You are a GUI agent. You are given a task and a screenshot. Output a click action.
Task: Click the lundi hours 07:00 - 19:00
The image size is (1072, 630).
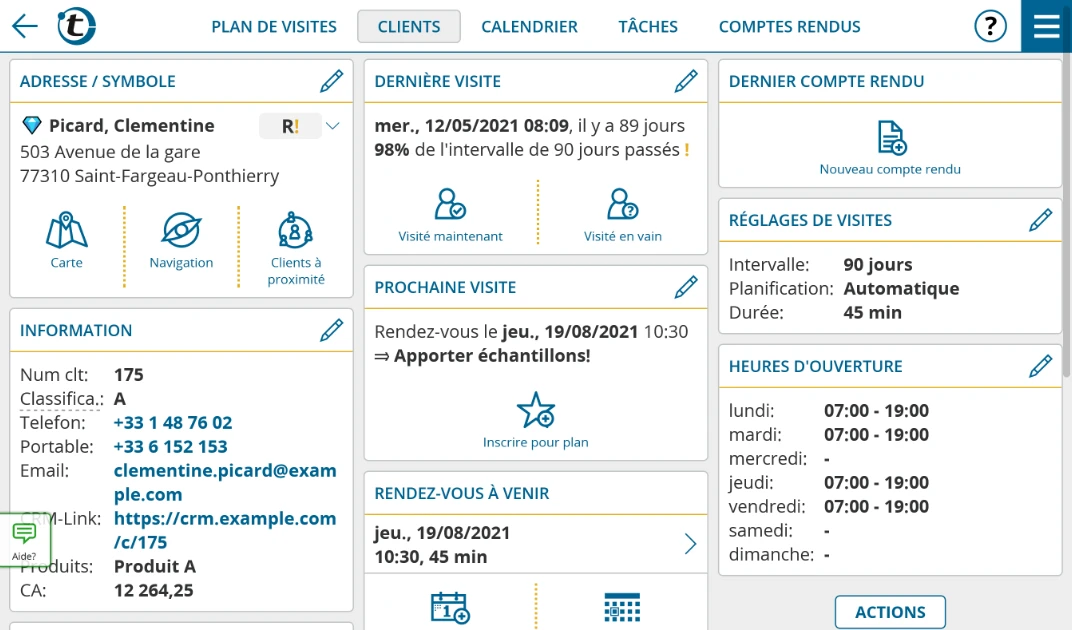876,410
